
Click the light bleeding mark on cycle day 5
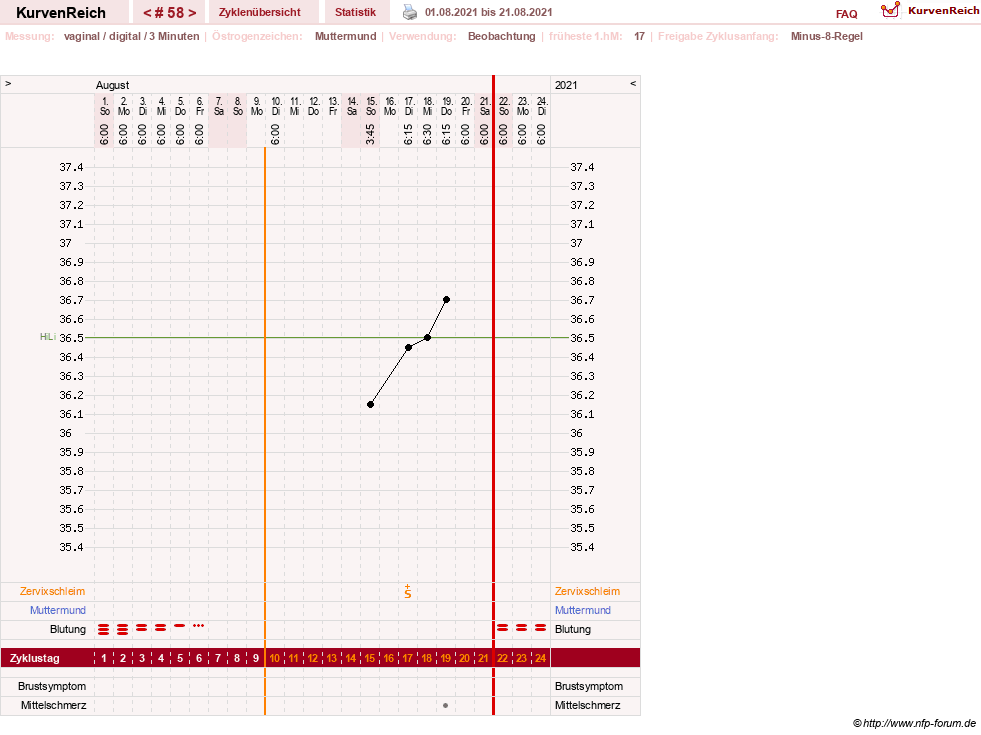(180, 626)
